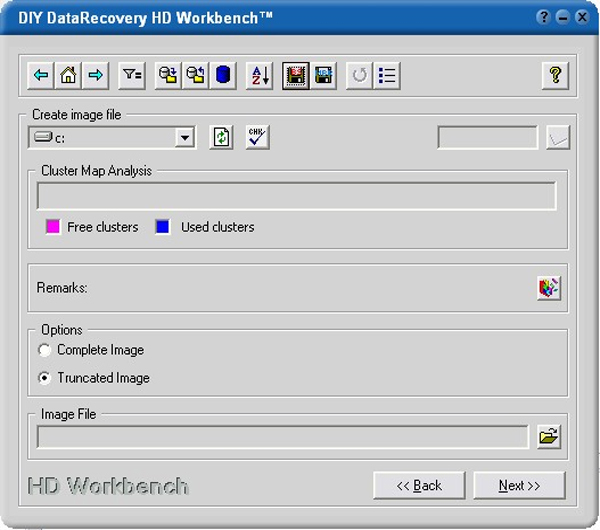This screenshot has height=530, width=600.
Task: Click the title bar help question button
Action: click(x=543, y=17)
